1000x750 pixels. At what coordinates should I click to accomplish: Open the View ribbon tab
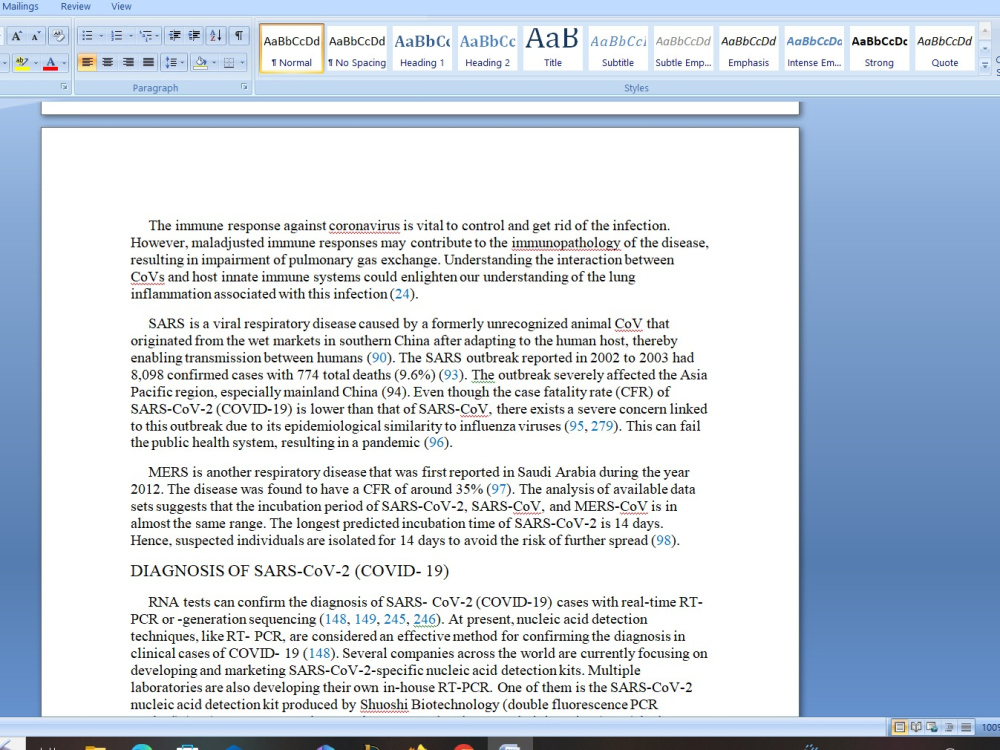click(121, 6)
